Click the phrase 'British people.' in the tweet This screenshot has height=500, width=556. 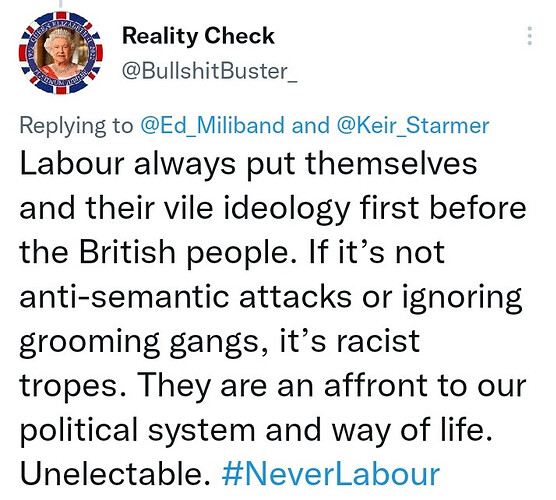pyautogui.click(x=188, y=253)
